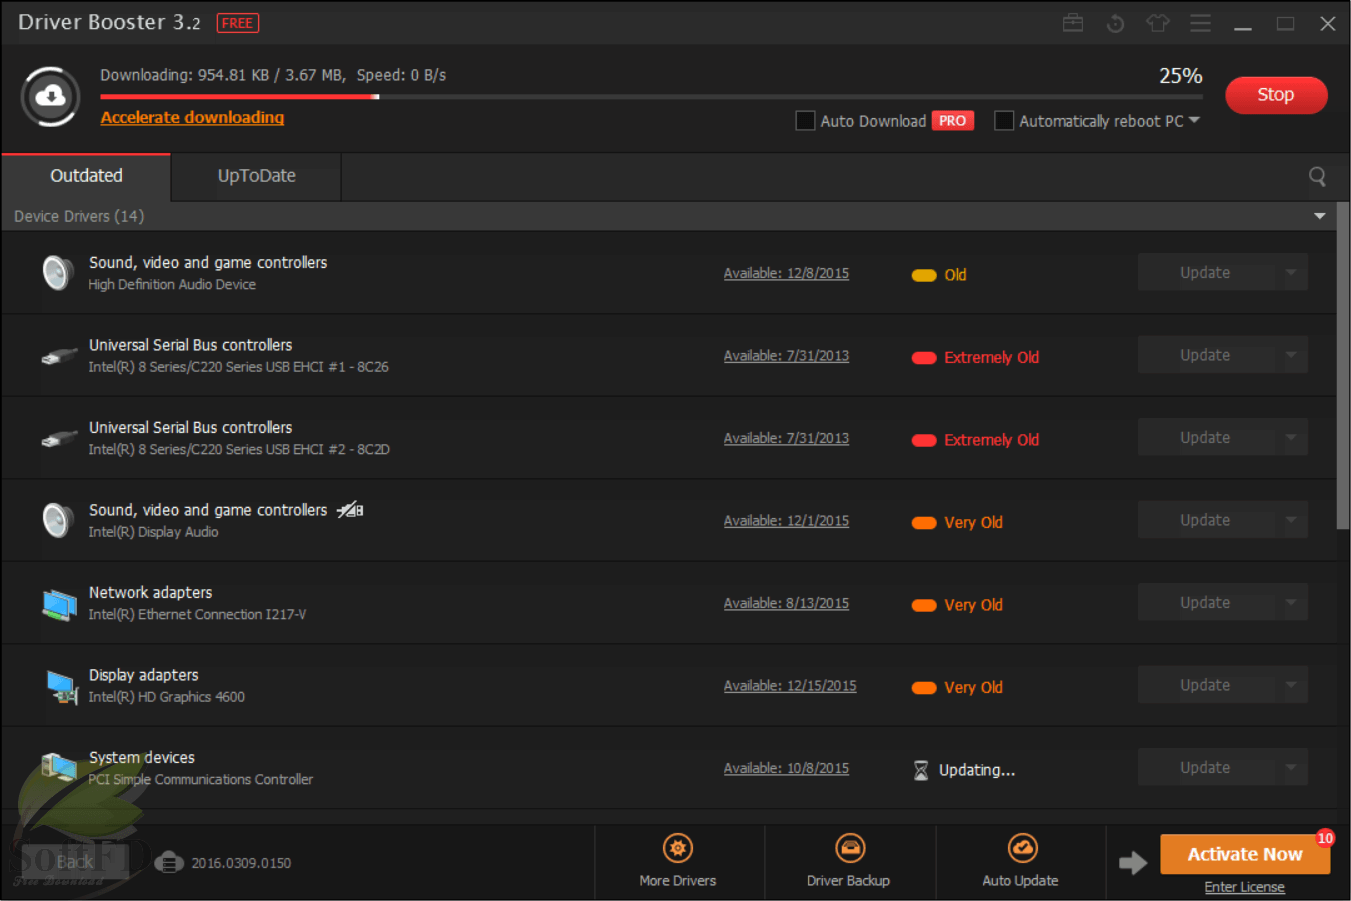Click the red notification badge showing 10
This screenshot has width=1351, height=901.
[1325, 838]
